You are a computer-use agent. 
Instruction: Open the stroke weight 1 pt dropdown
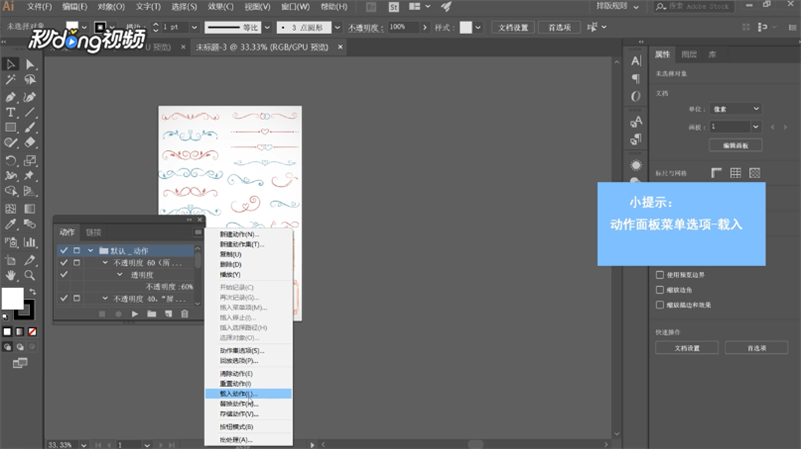[194, 27]
